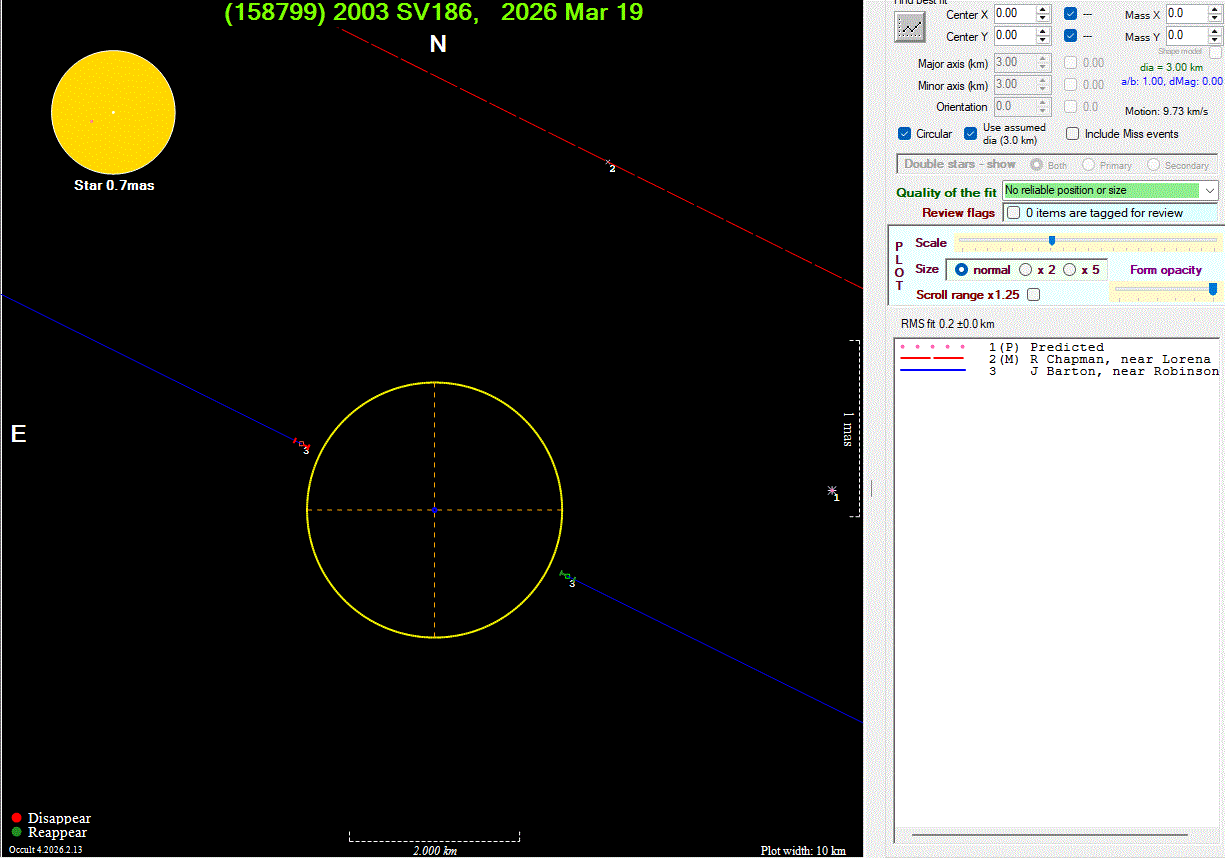Tick the Scroll range x1.25 checkbox
Screen dimensions: 1225x858
point(1033,295)
